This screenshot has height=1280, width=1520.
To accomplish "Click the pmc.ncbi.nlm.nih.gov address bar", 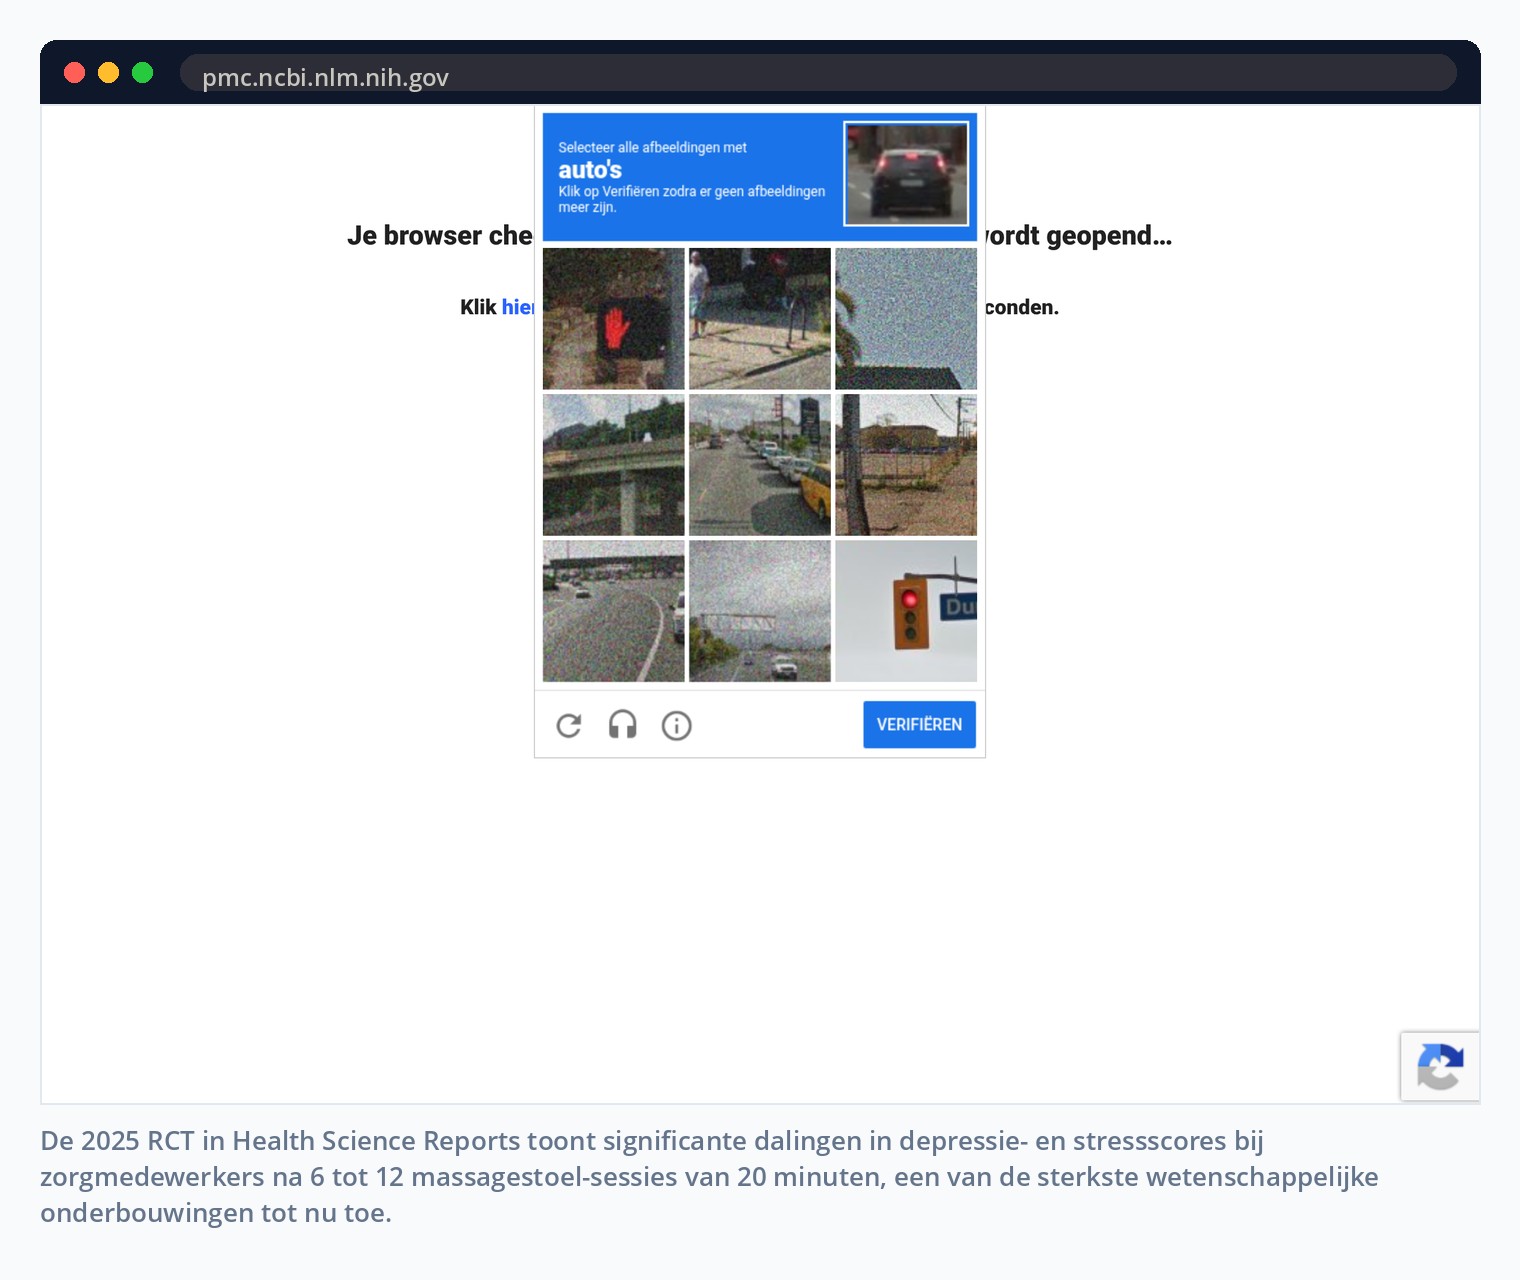I will tap(818, 73).
